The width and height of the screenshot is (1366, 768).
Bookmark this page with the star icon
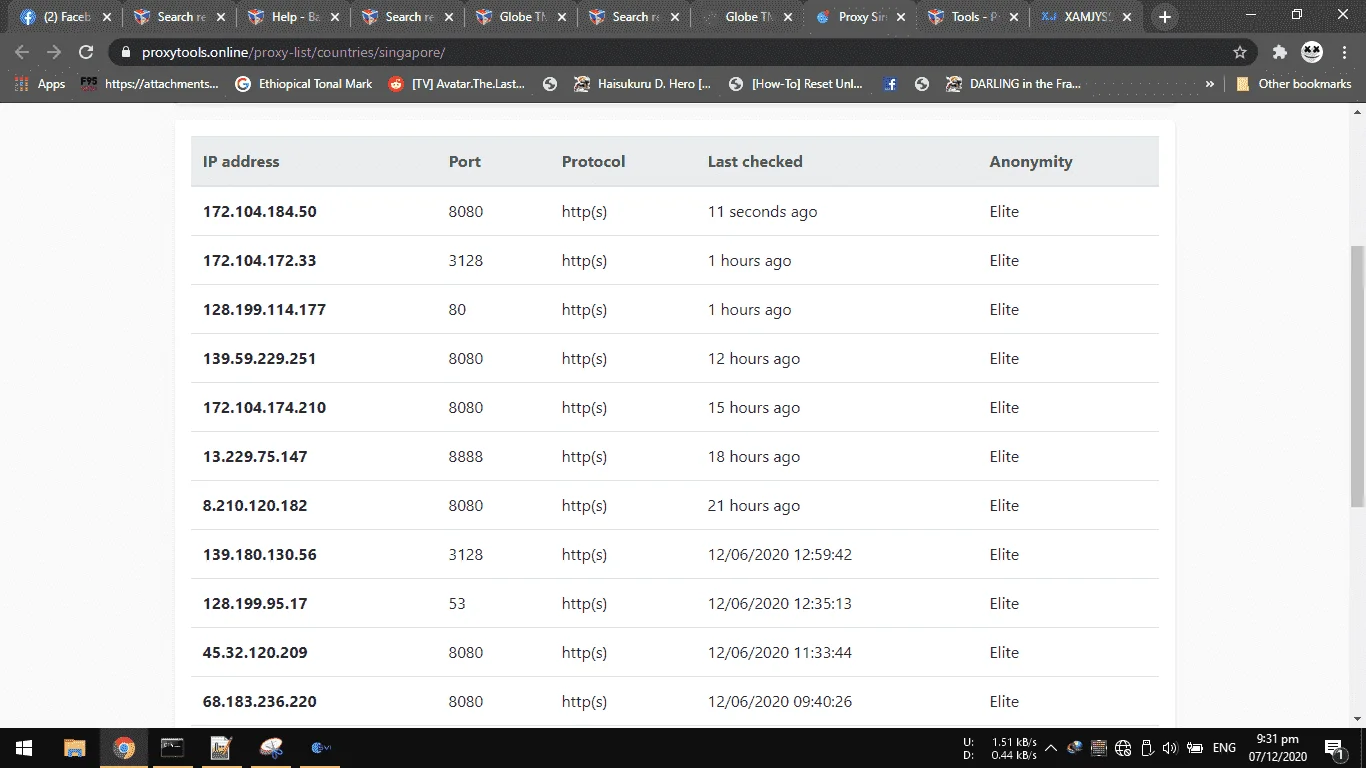click(x=1240, y=52)
